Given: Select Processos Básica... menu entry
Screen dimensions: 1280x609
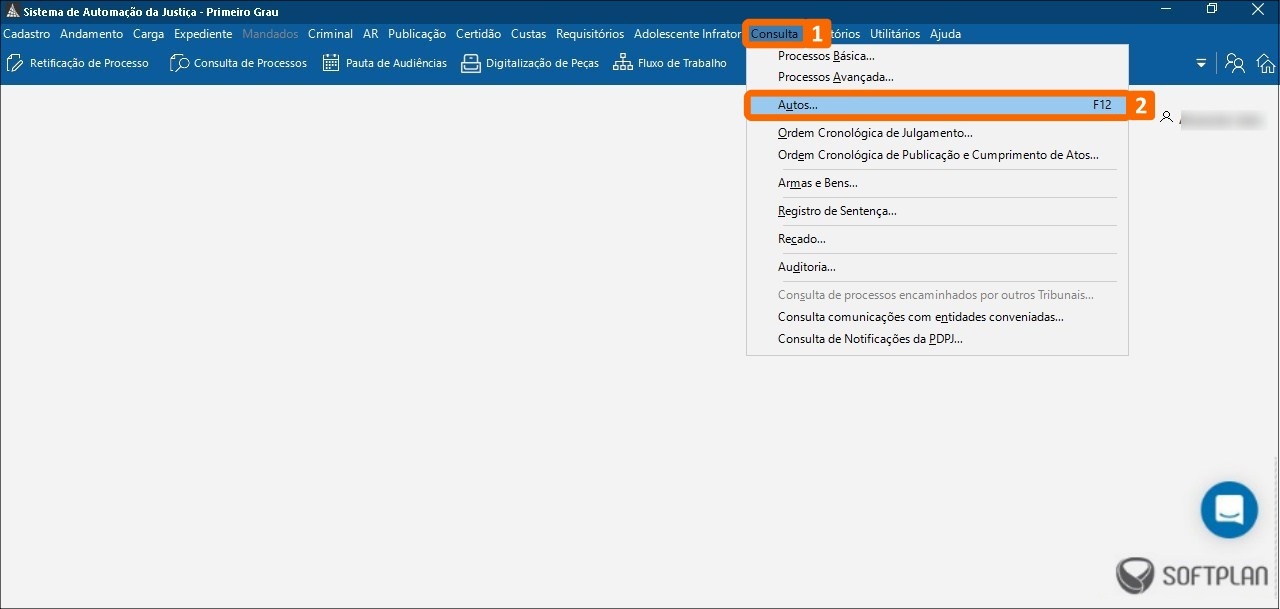Looking at the screenshot, I should click(x=937, y=56).
